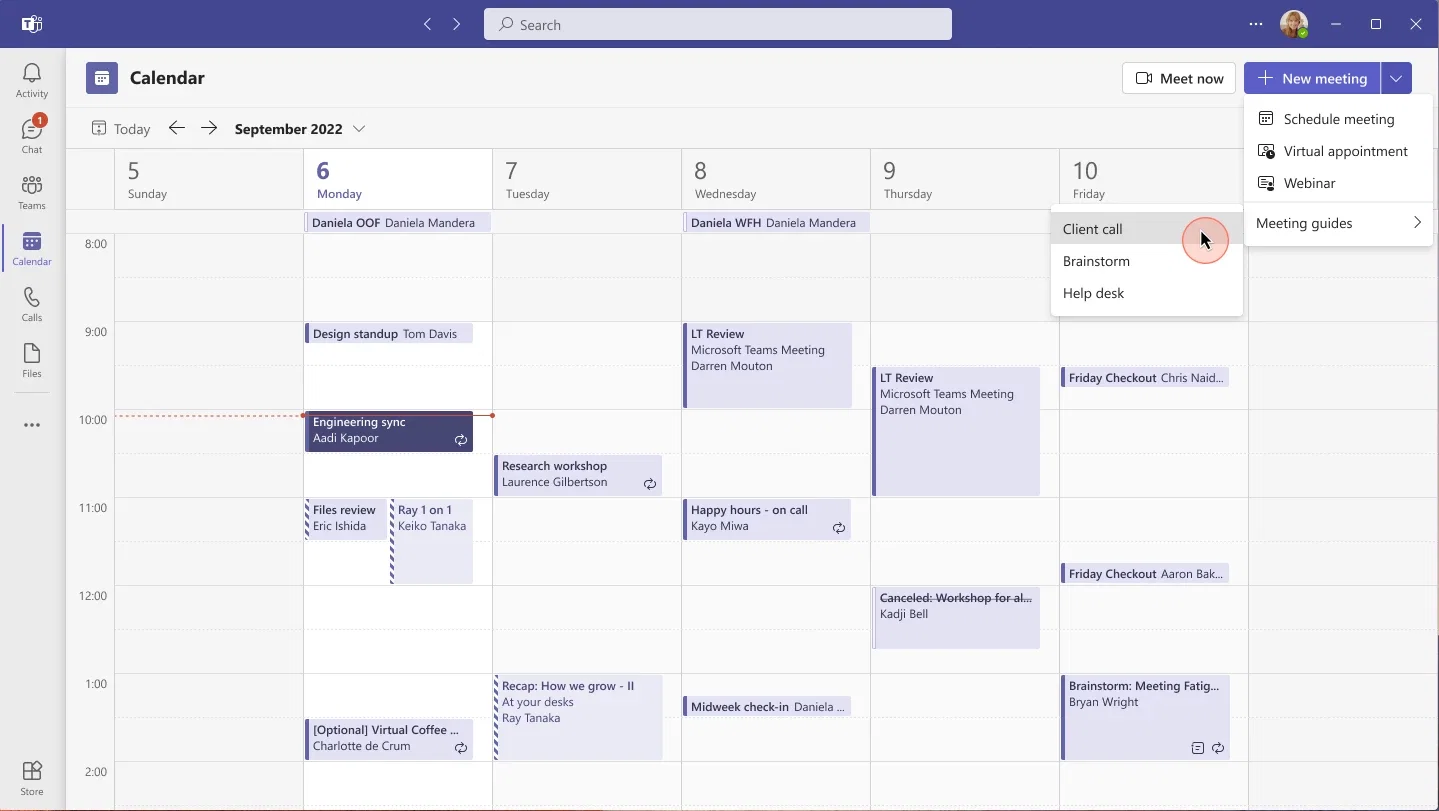This screenshot has height=811, width=1439.
Task: Open the profile avatar menu
Action: (1294, 24)
